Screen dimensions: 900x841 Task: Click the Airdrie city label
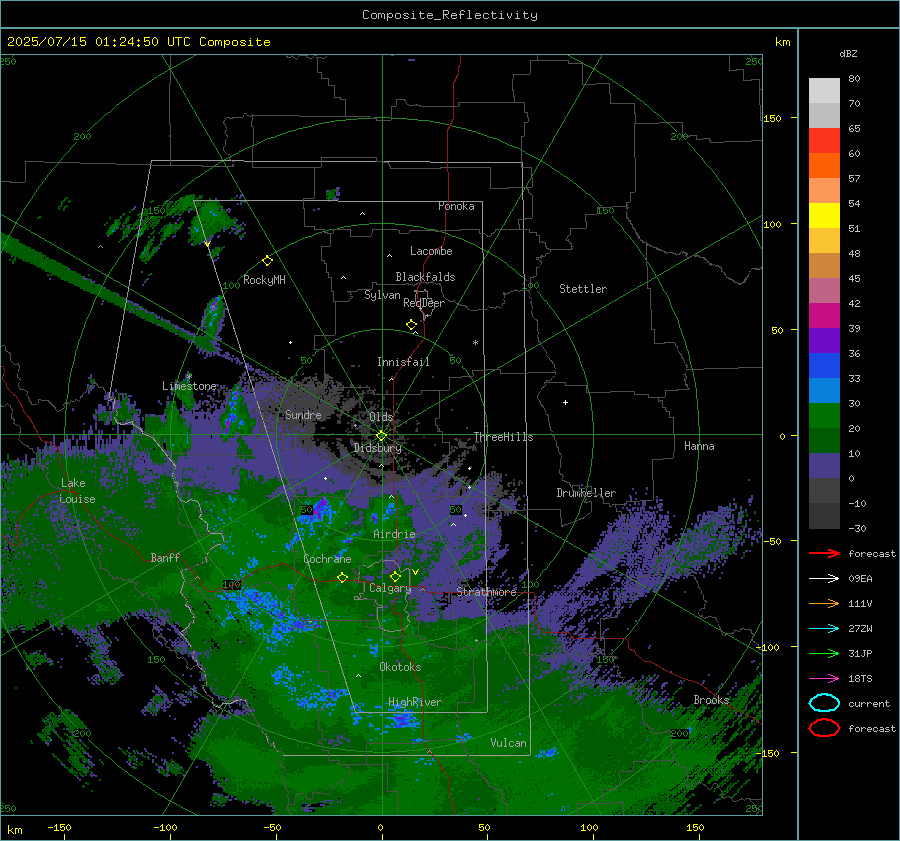click(394, 534)
